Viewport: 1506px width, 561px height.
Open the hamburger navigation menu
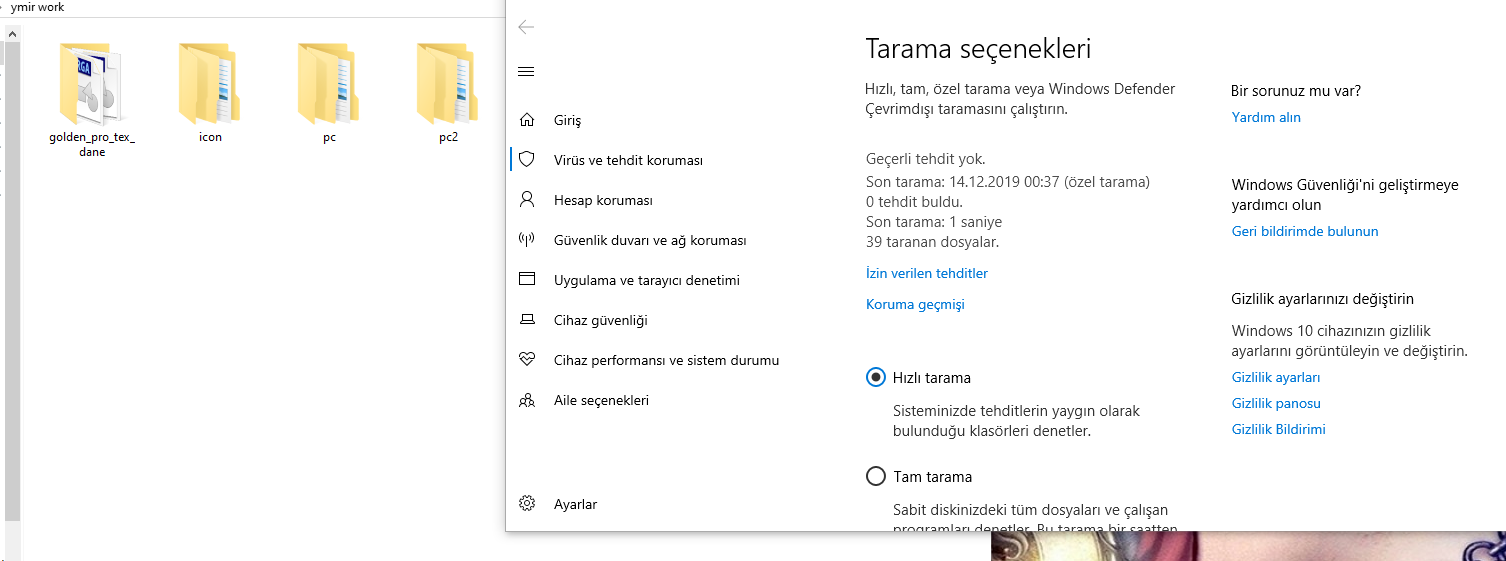click(526, 72)
